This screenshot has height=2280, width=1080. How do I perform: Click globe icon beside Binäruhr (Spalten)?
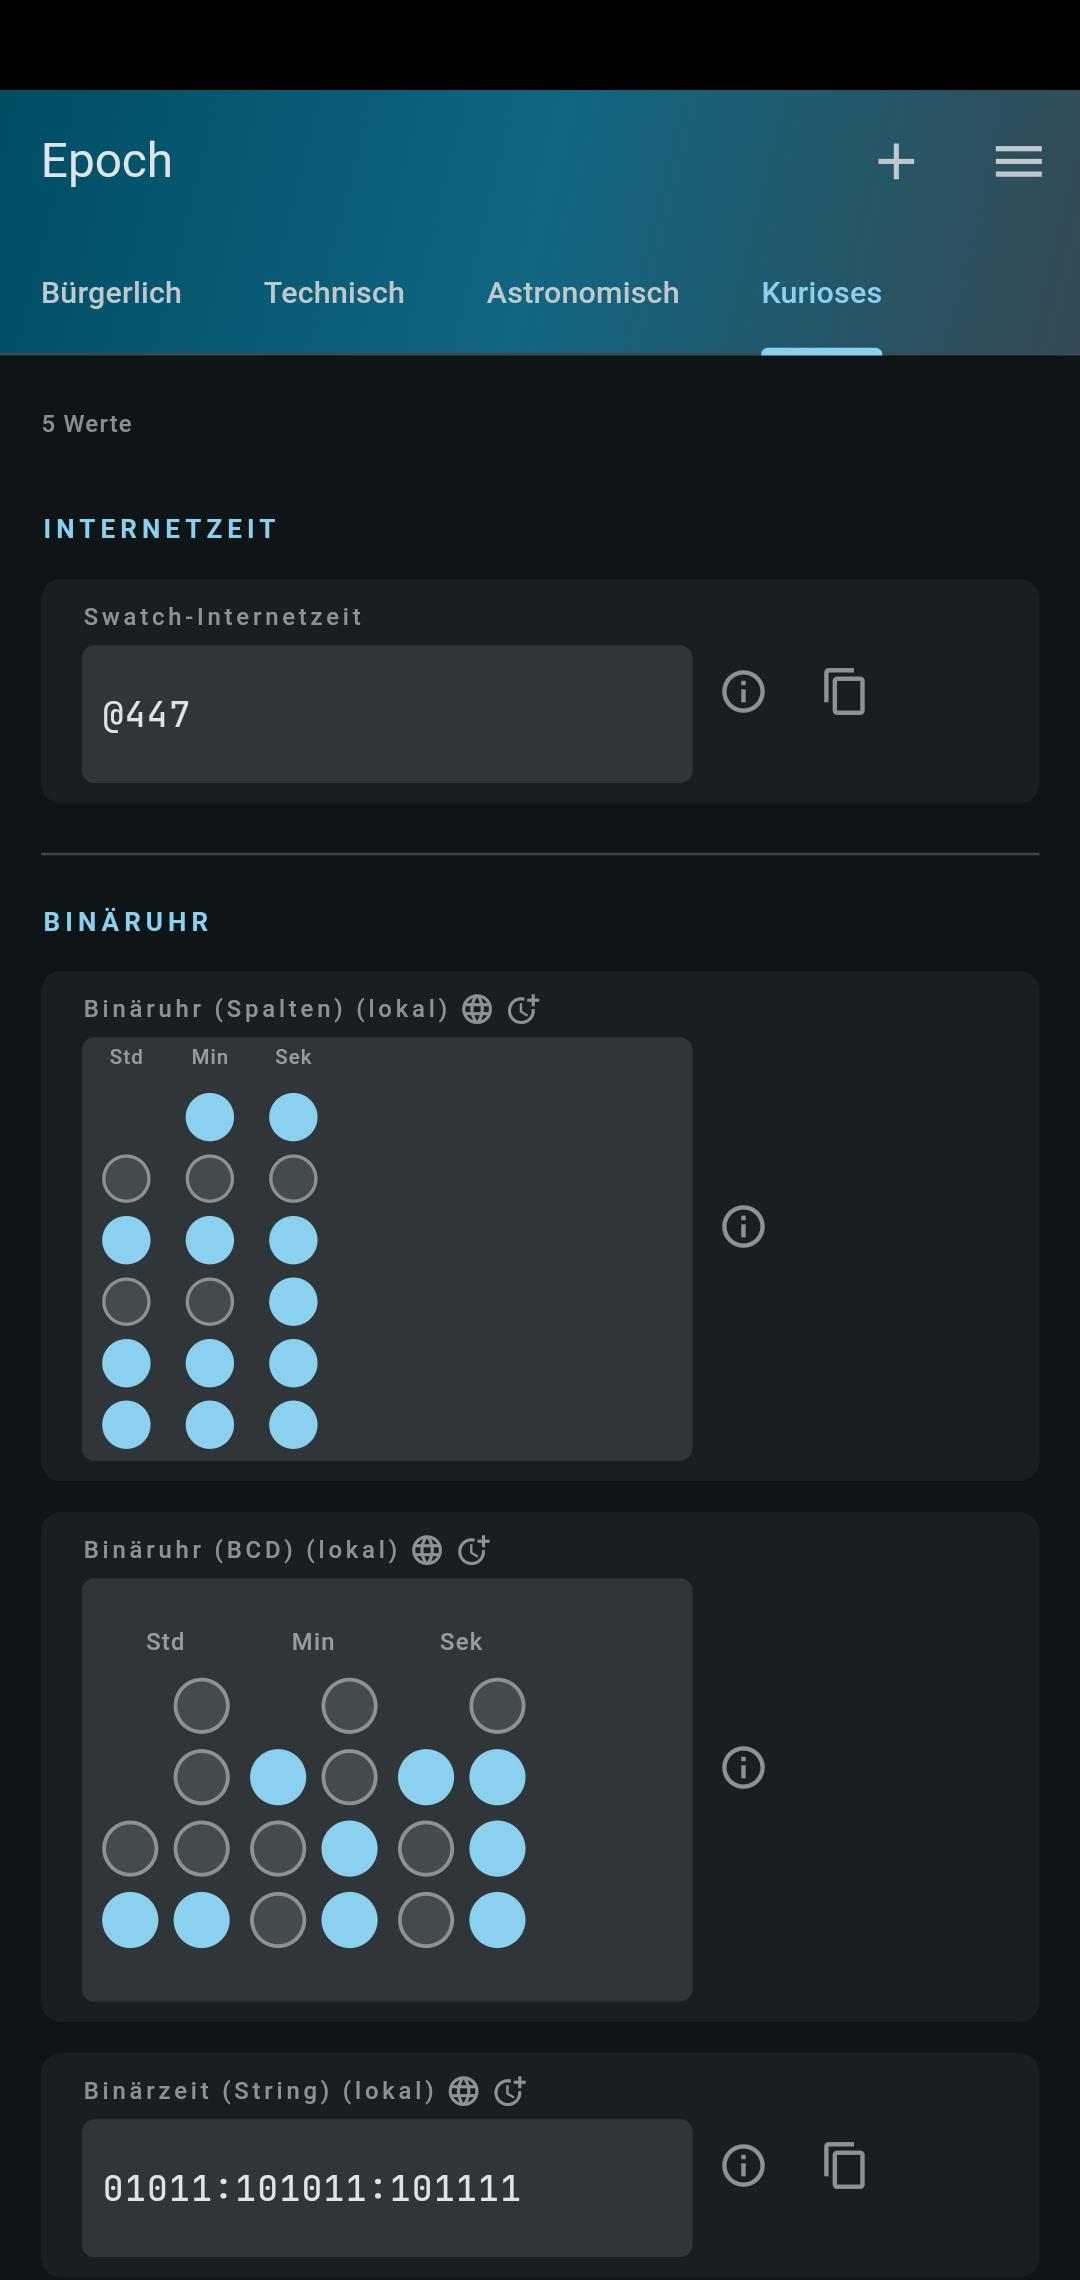click(x=477, y=1009)
